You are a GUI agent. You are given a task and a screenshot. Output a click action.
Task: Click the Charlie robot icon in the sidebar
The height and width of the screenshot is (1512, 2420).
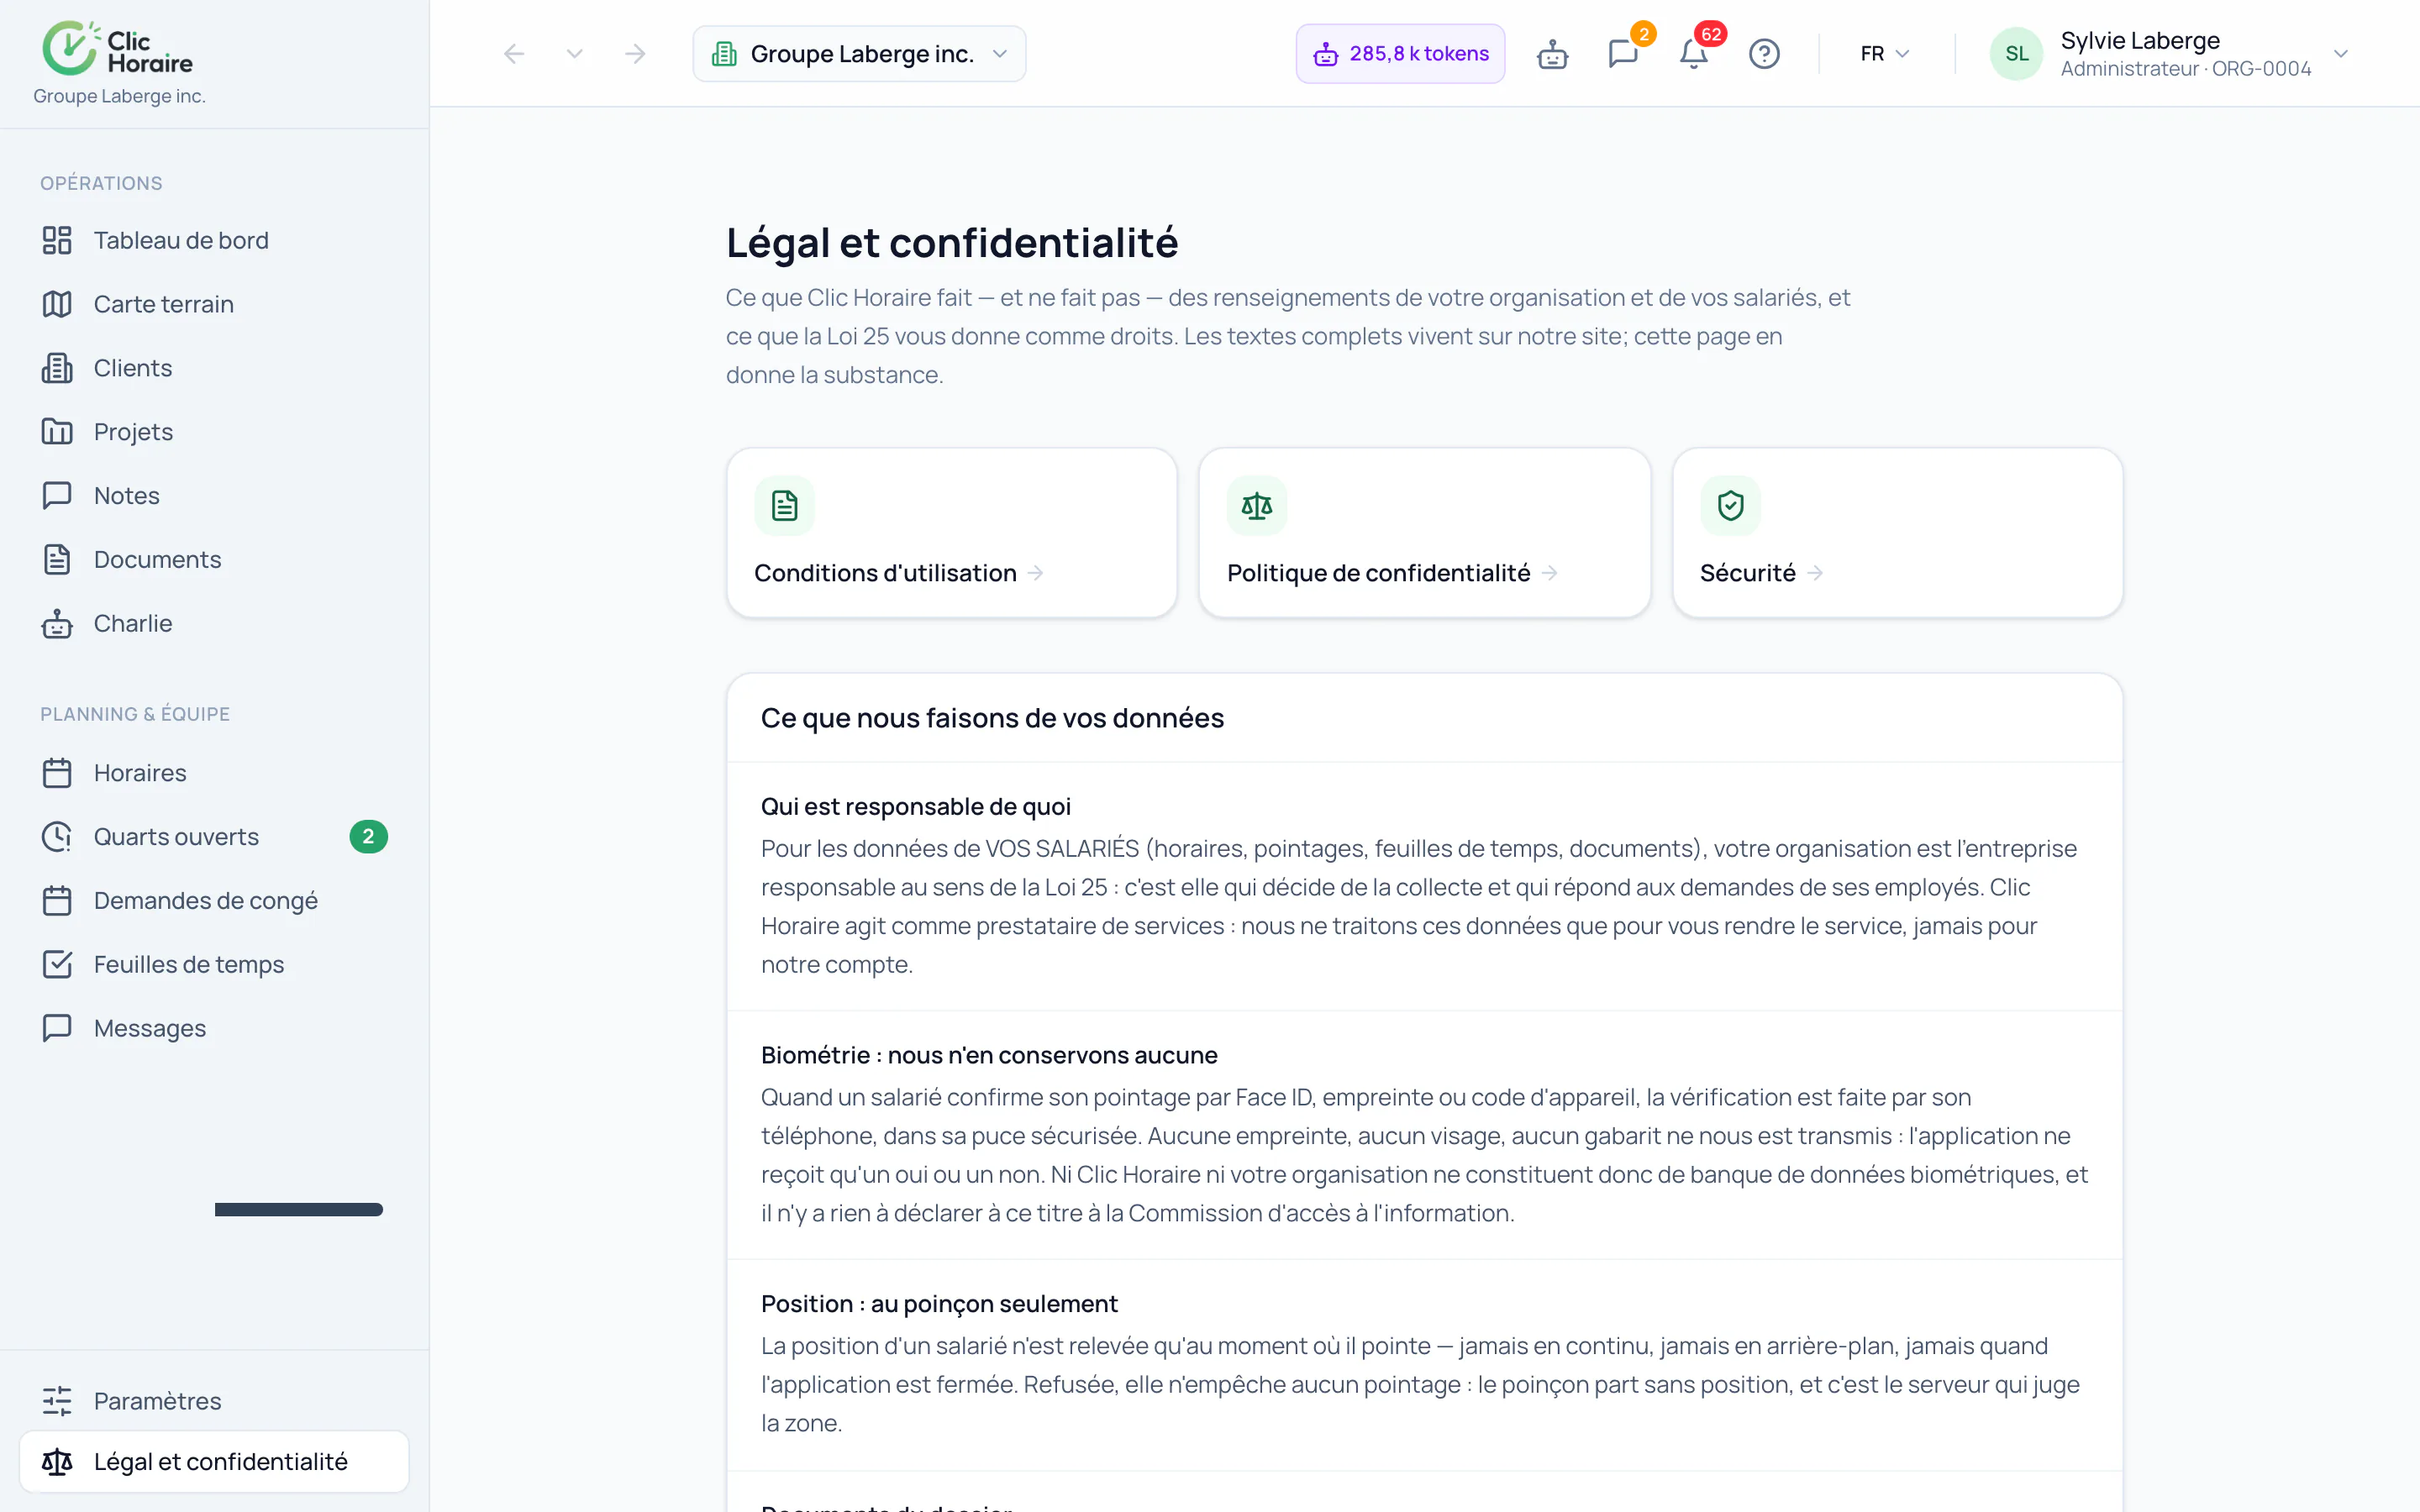[57, 624]
